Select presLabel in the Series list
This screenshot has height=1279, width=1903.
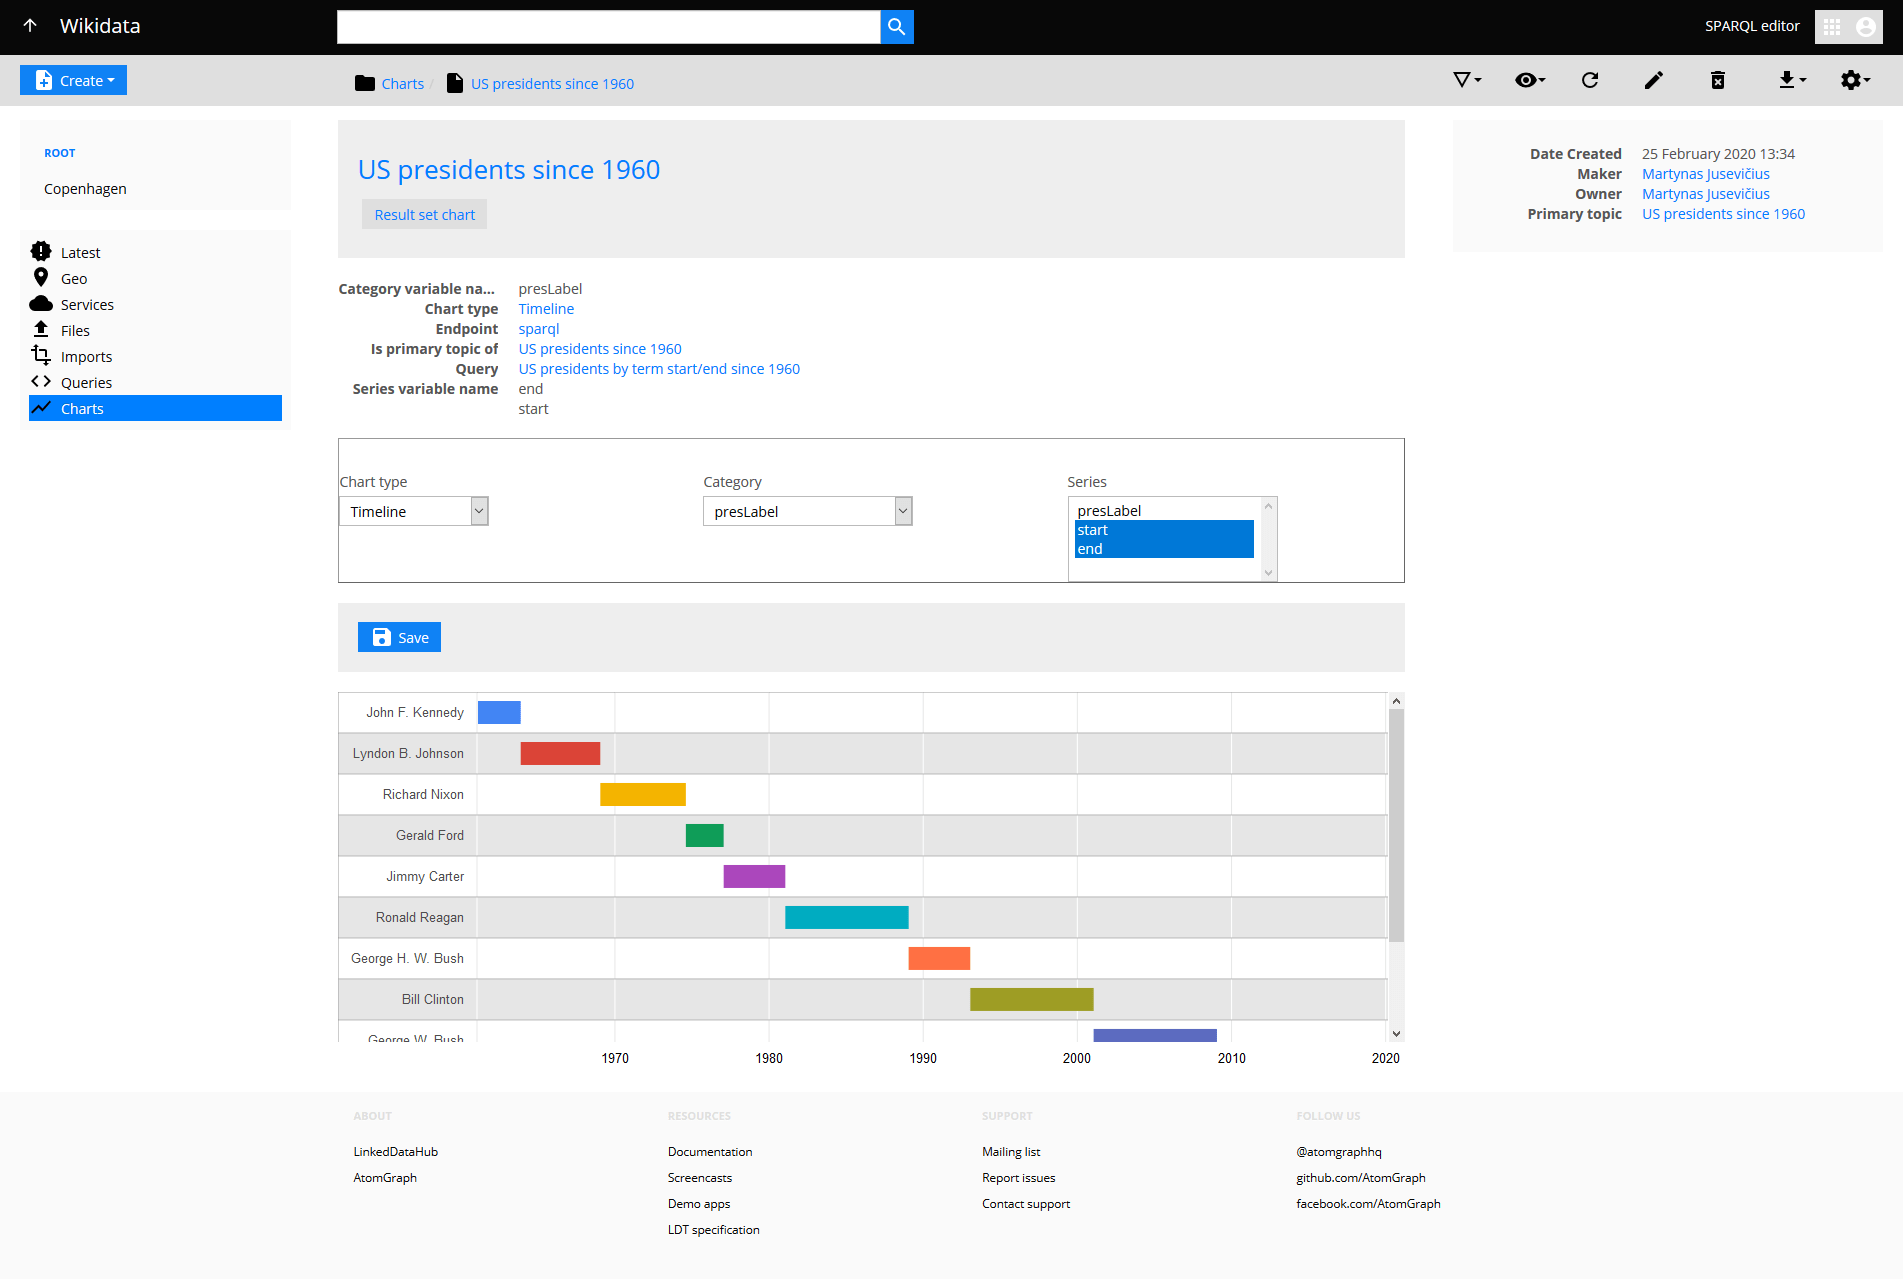click(1164, 511)
